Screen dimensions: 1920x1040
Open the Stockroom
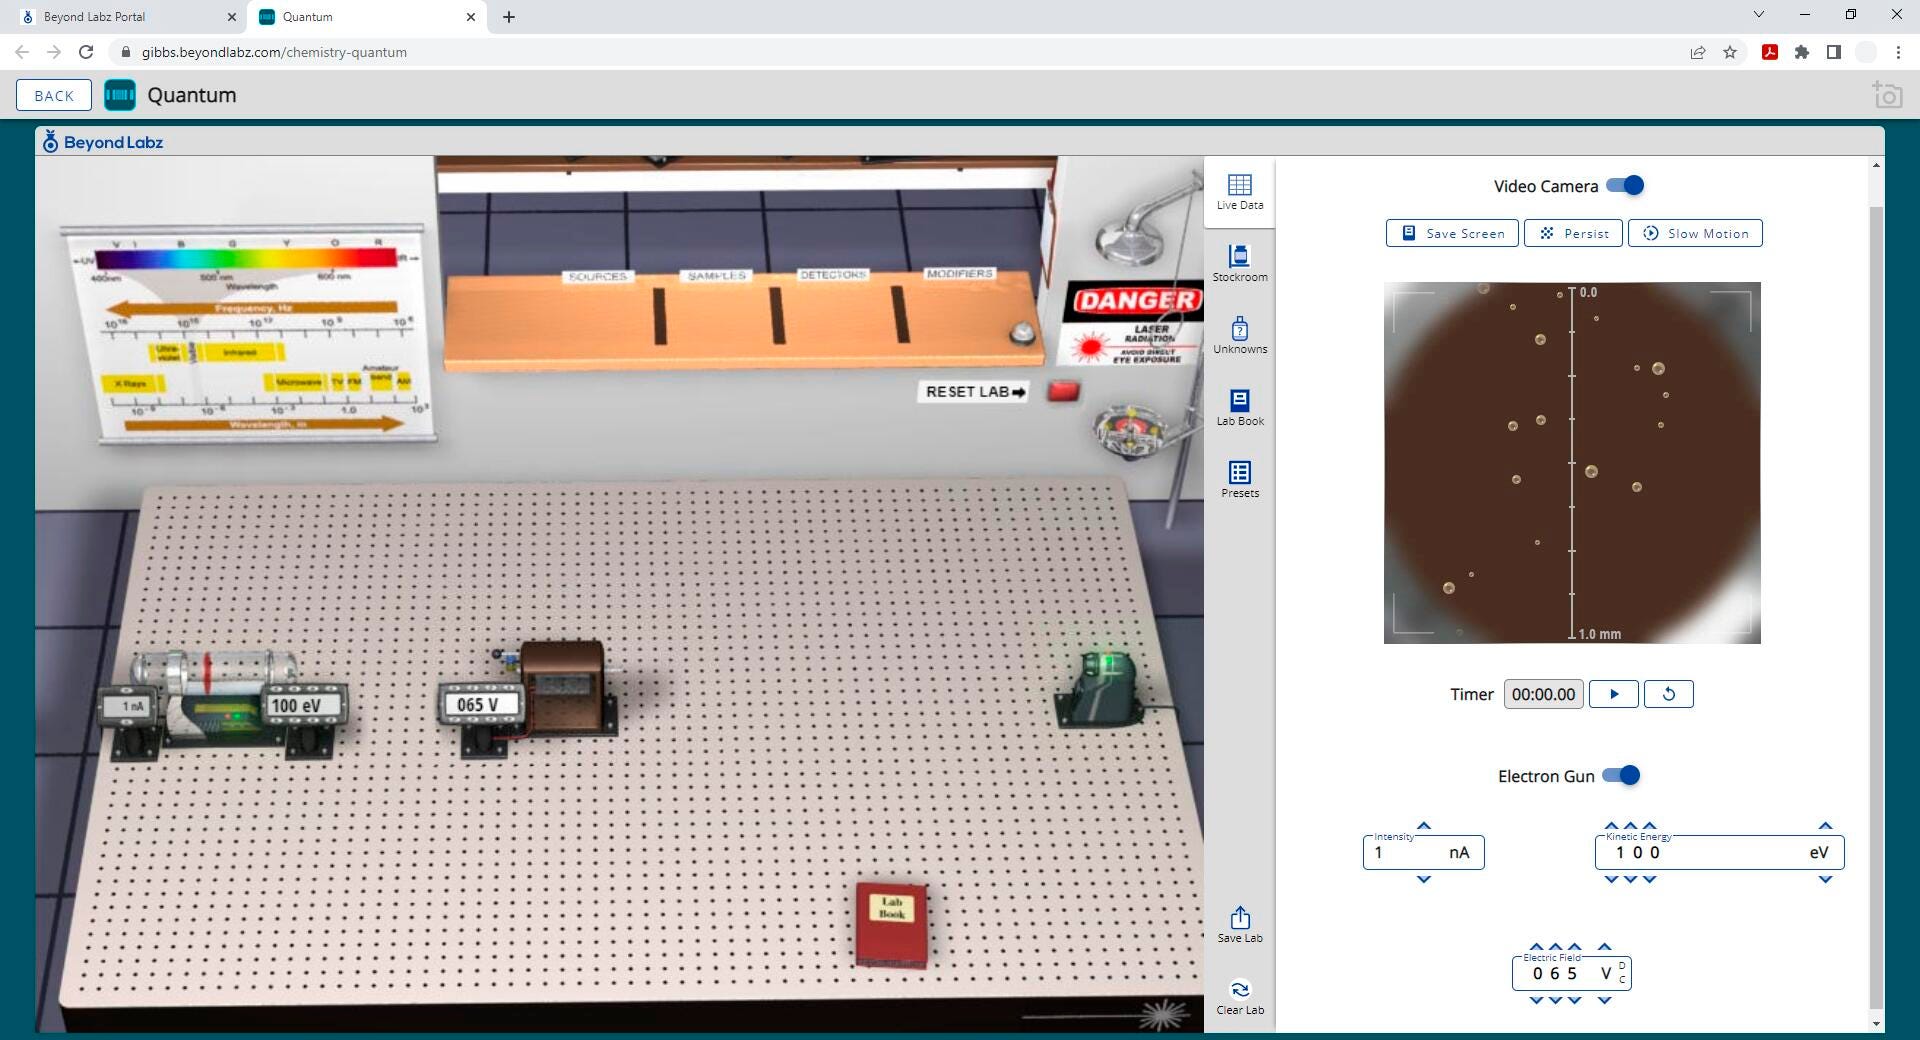click(x=1239, y=263)
